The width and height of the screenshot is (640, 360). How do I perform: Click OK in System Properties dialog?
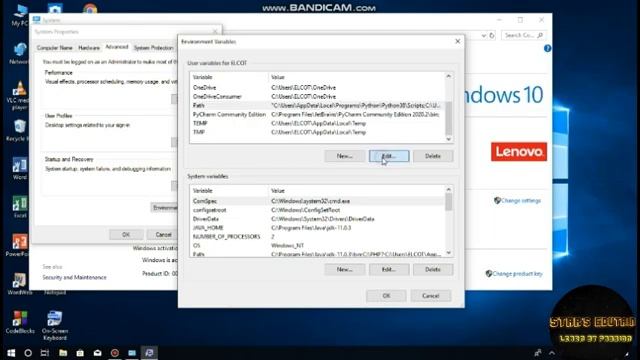[x=126, y=235]
